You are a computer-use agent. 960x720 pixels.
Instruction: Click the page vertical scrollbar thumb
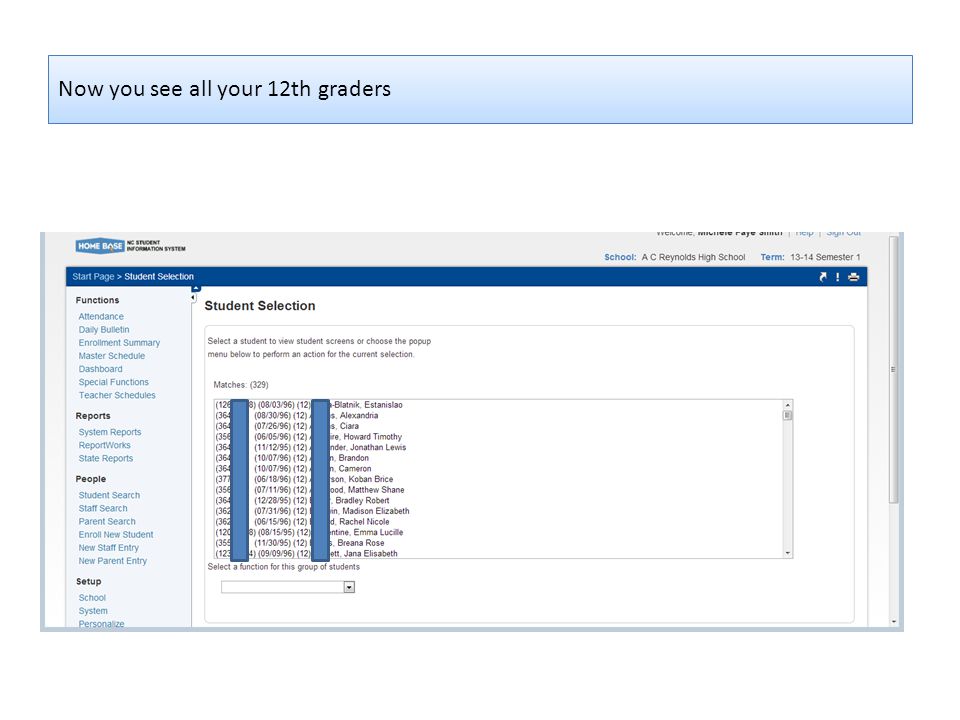click(x=894, y=369)
